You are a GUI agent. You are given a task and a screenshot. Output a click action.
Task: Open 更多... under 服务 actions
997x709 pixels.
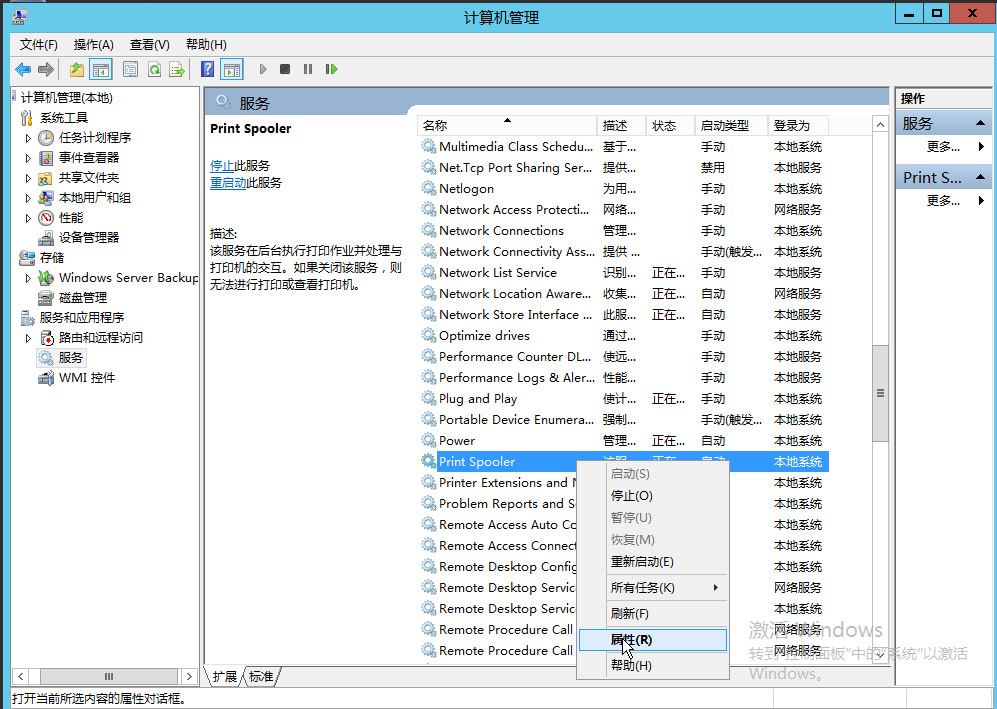pos(944,147)
